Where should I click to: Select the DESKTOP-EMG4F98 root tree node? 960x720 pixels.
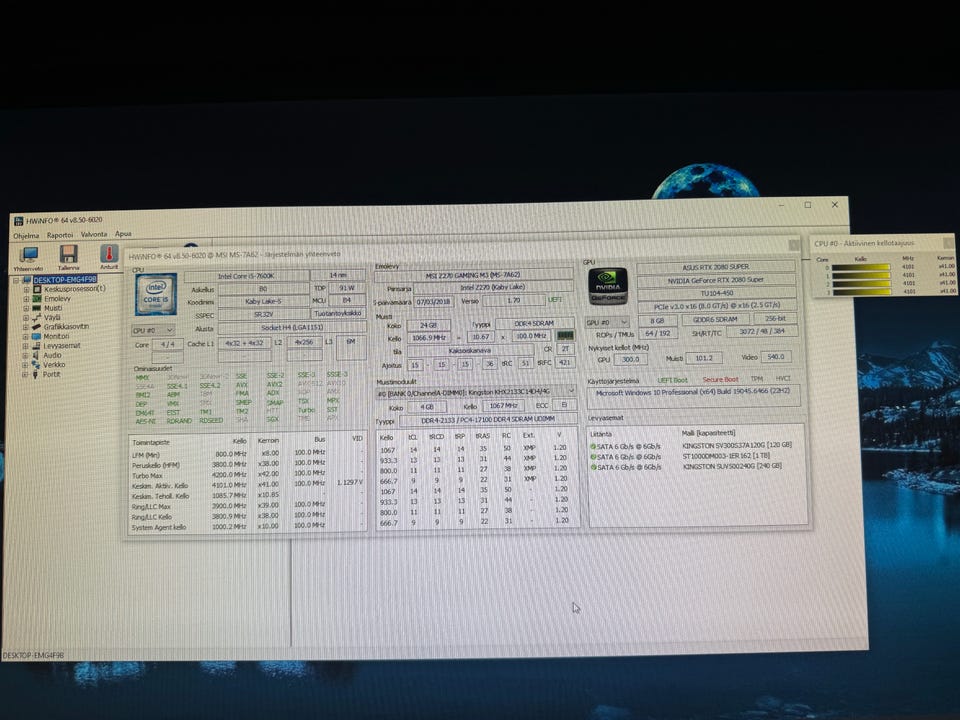point(65,280)
